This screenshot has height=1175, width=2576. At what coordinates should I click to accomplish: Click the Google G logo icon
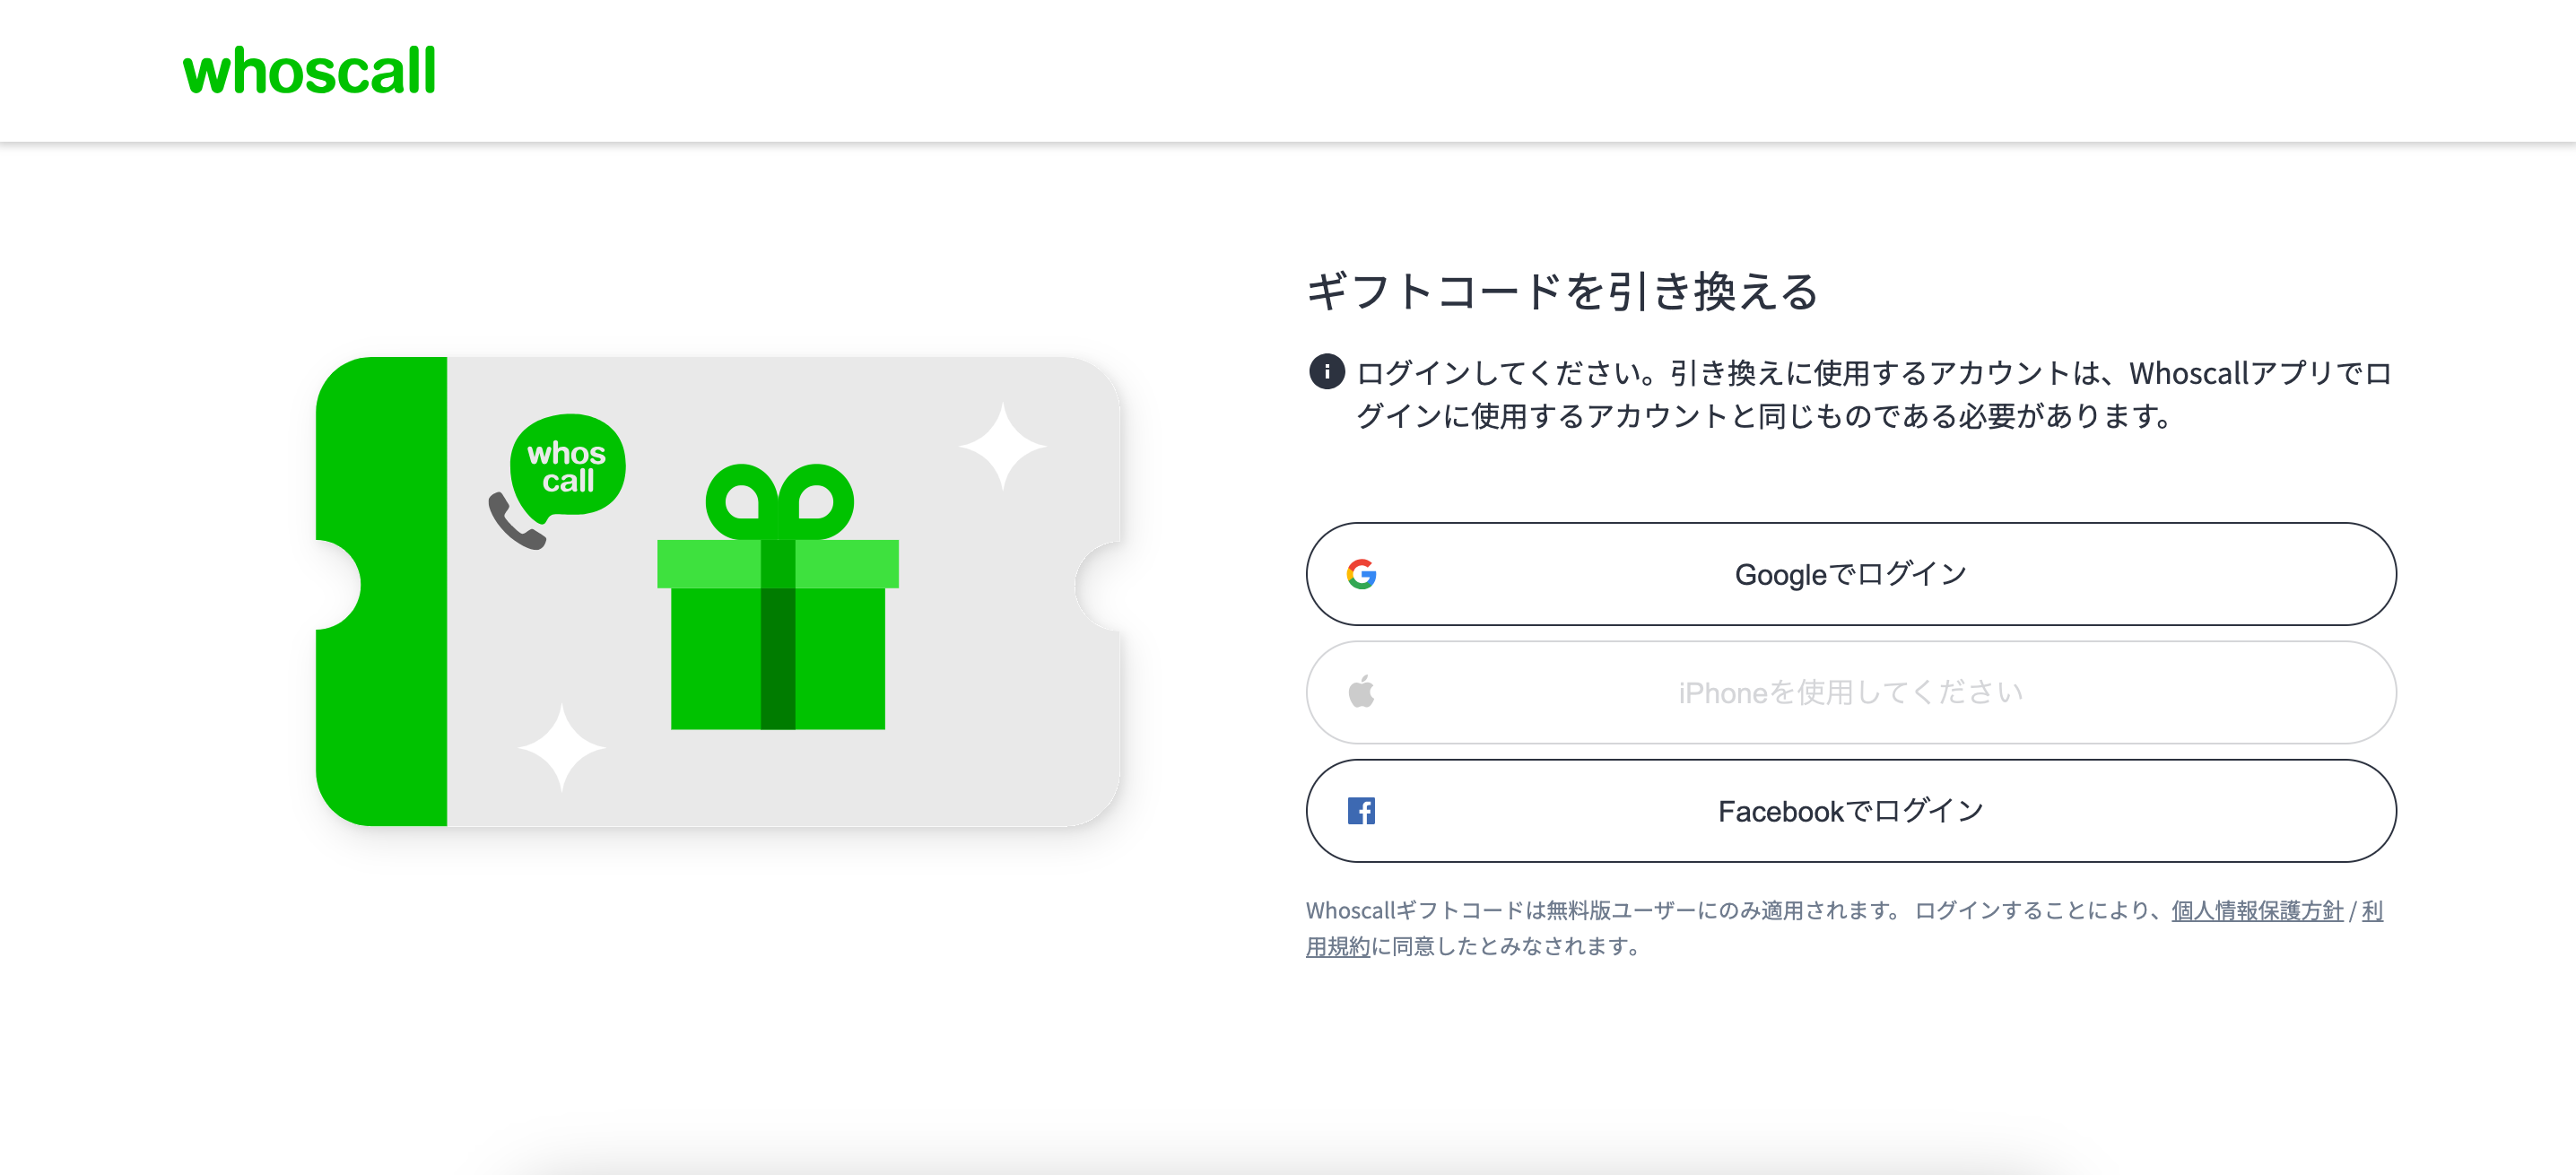point(1361,574)
